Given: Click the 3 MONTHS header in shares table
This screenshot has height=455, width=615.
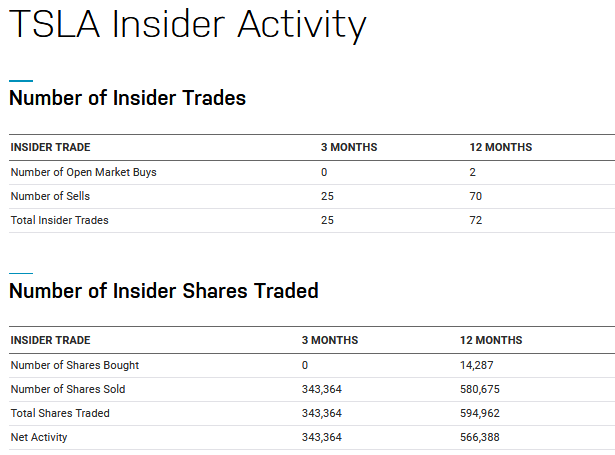Looking at the screenshot, I should pyautogui.click(x=330, y=340).
